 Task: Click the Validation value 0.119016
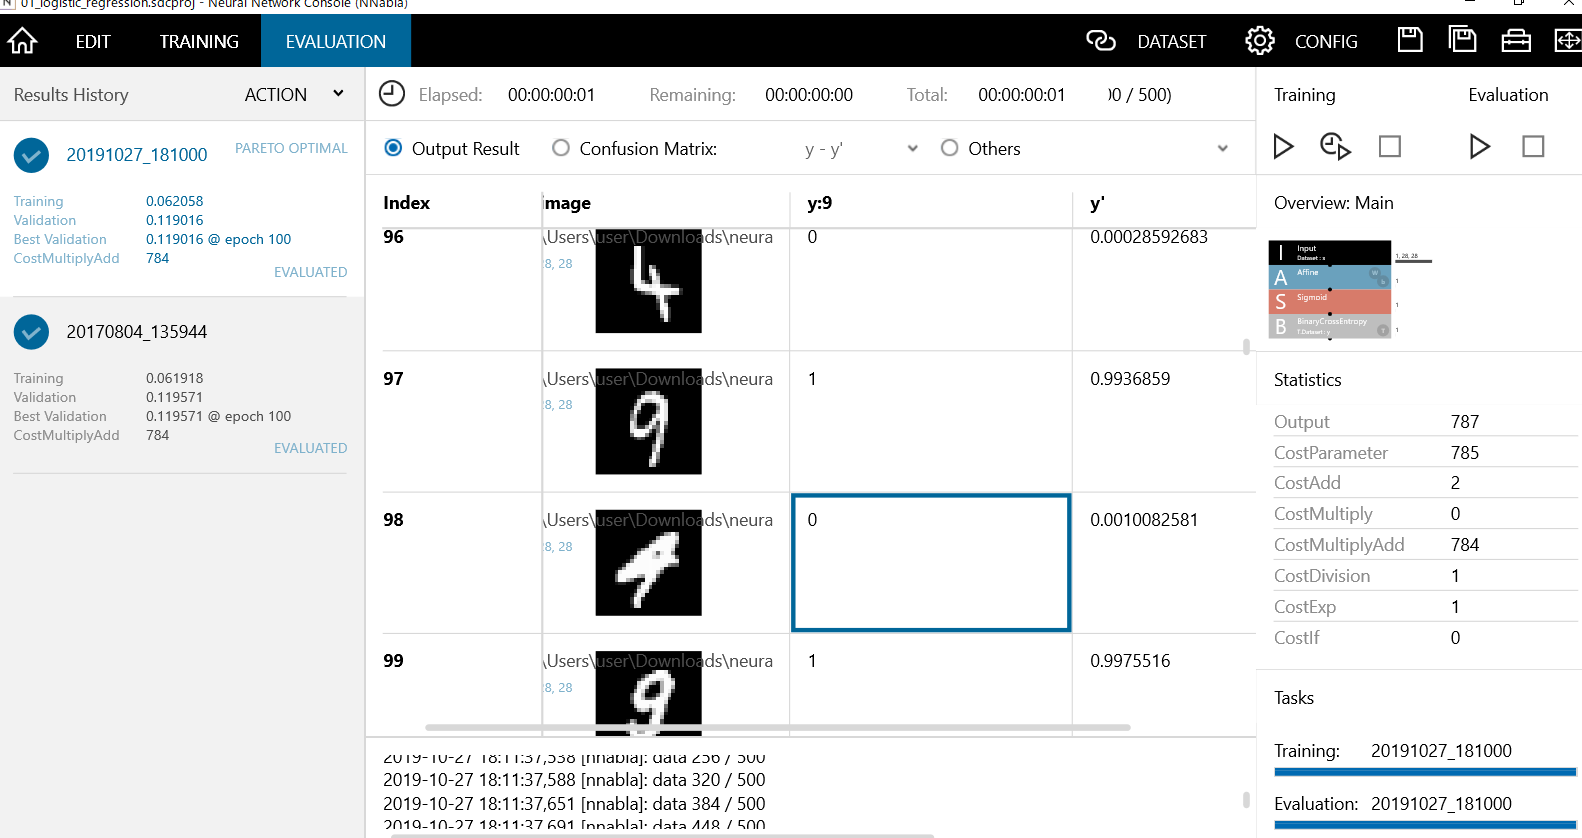pyautogui.click(x=175, y=220)
